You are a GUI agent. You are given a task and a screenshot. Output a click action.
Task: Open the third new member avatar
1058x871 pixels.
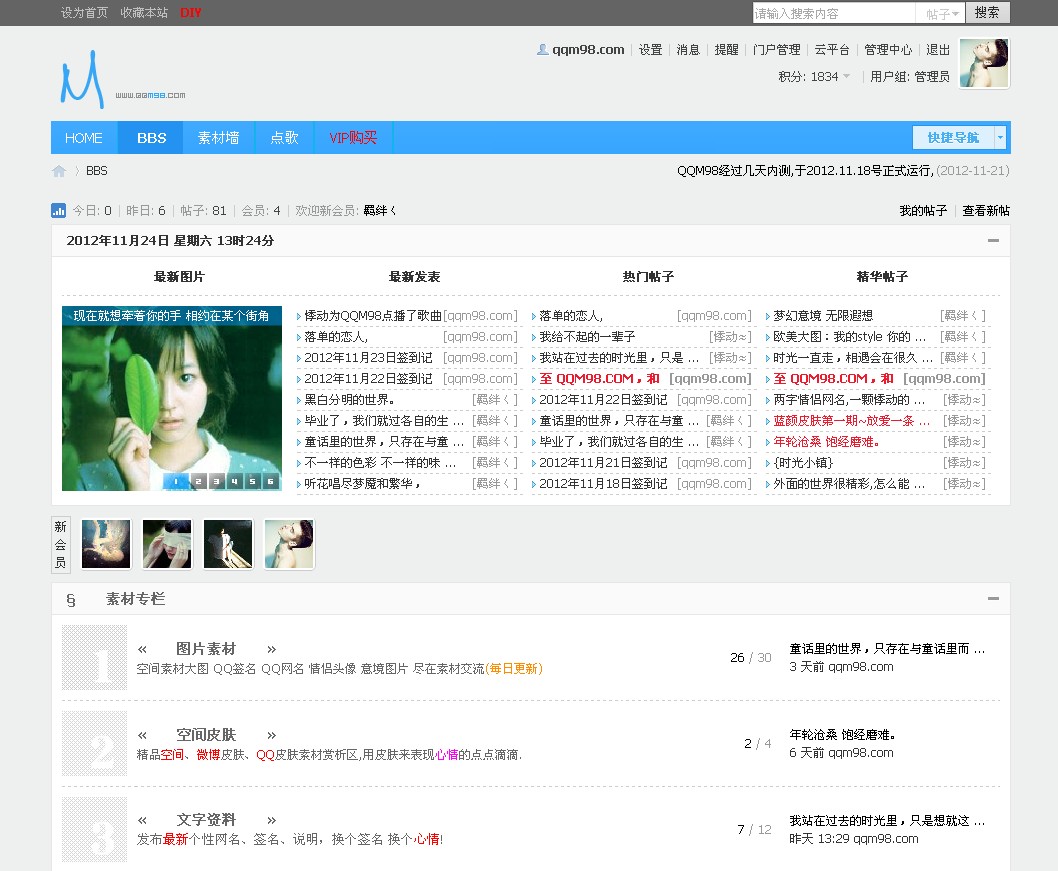point(227,544)
